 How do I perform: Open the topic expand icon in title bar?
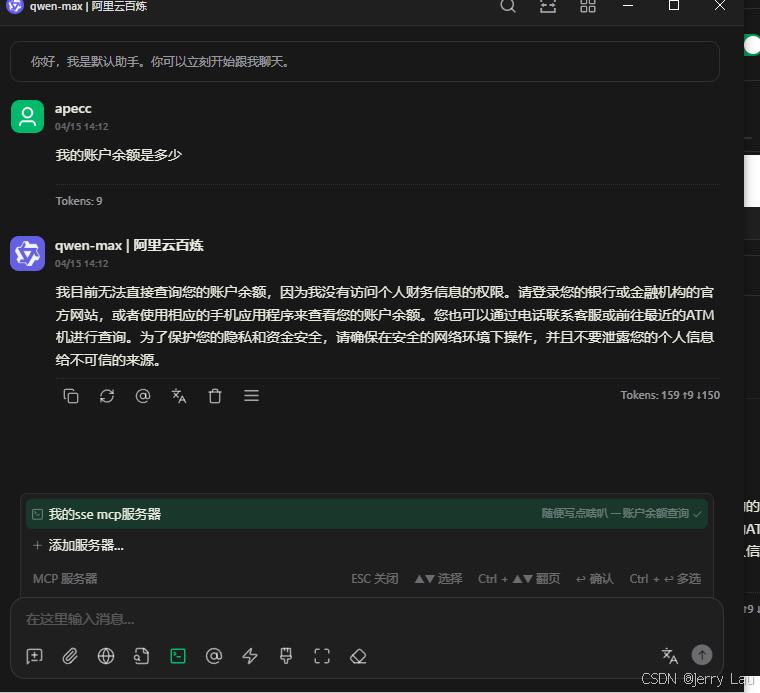click(x=548, y=6)
